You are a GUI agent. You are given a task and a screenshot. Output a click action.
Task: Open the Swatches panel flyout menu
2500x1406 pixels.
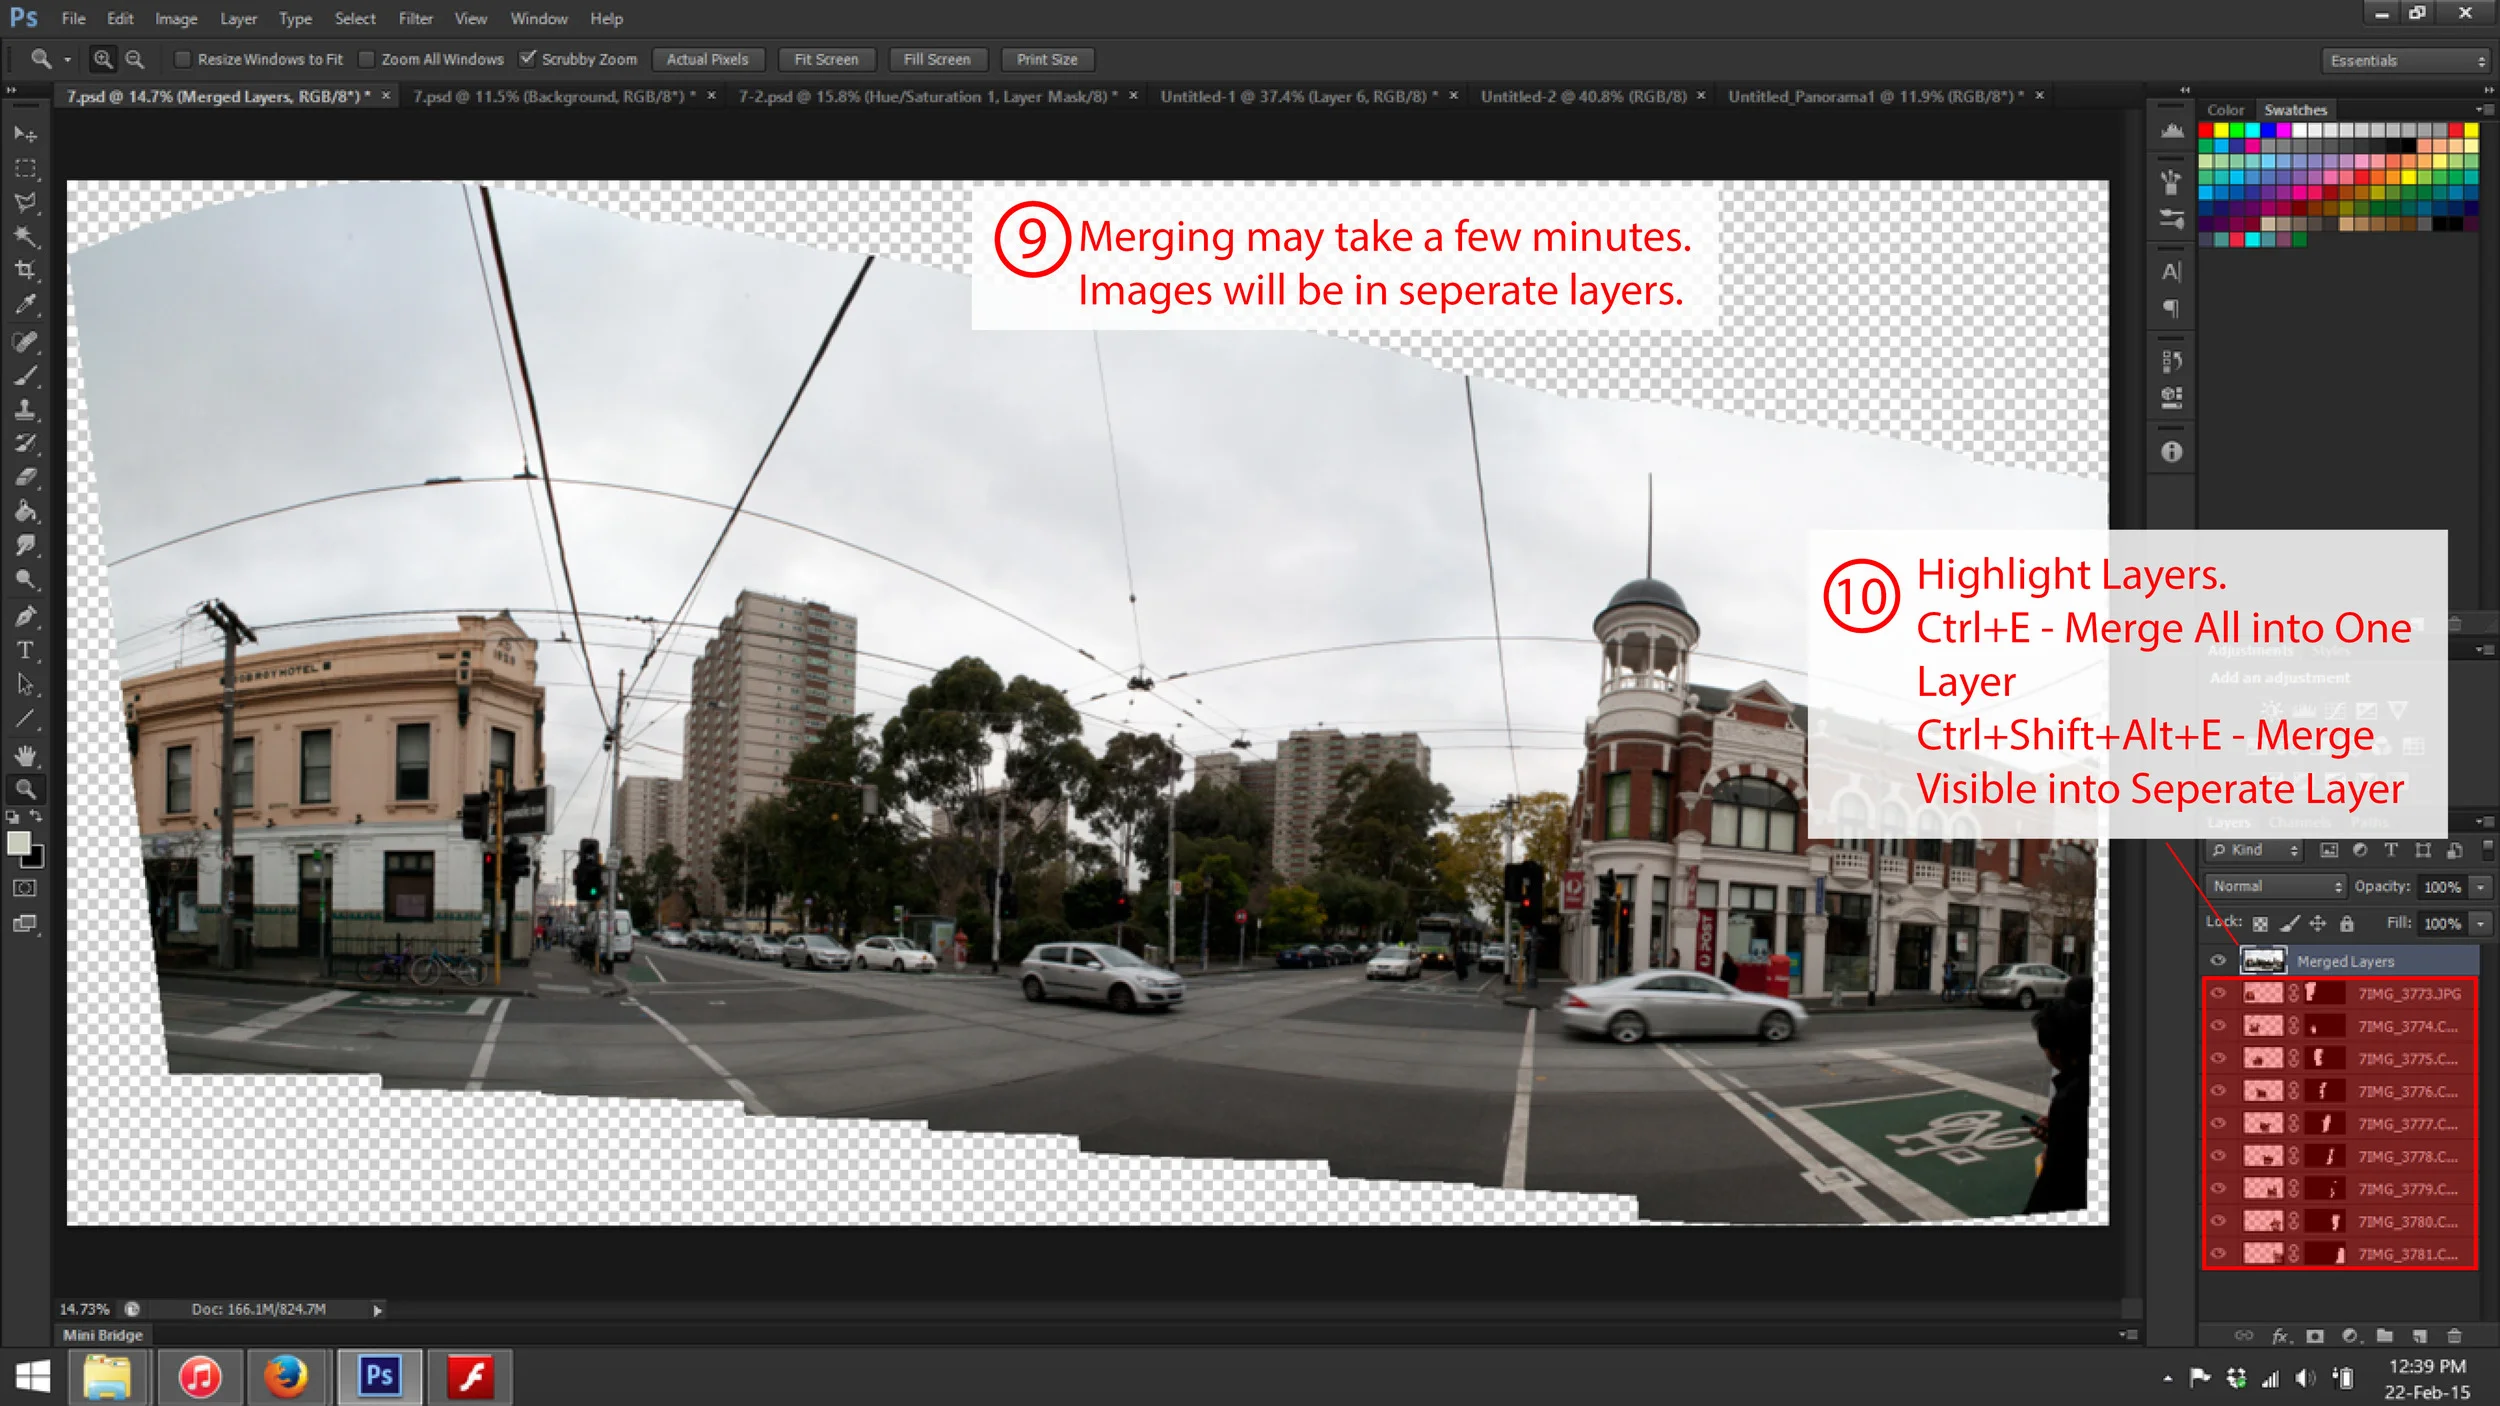tap(2483, 110)
